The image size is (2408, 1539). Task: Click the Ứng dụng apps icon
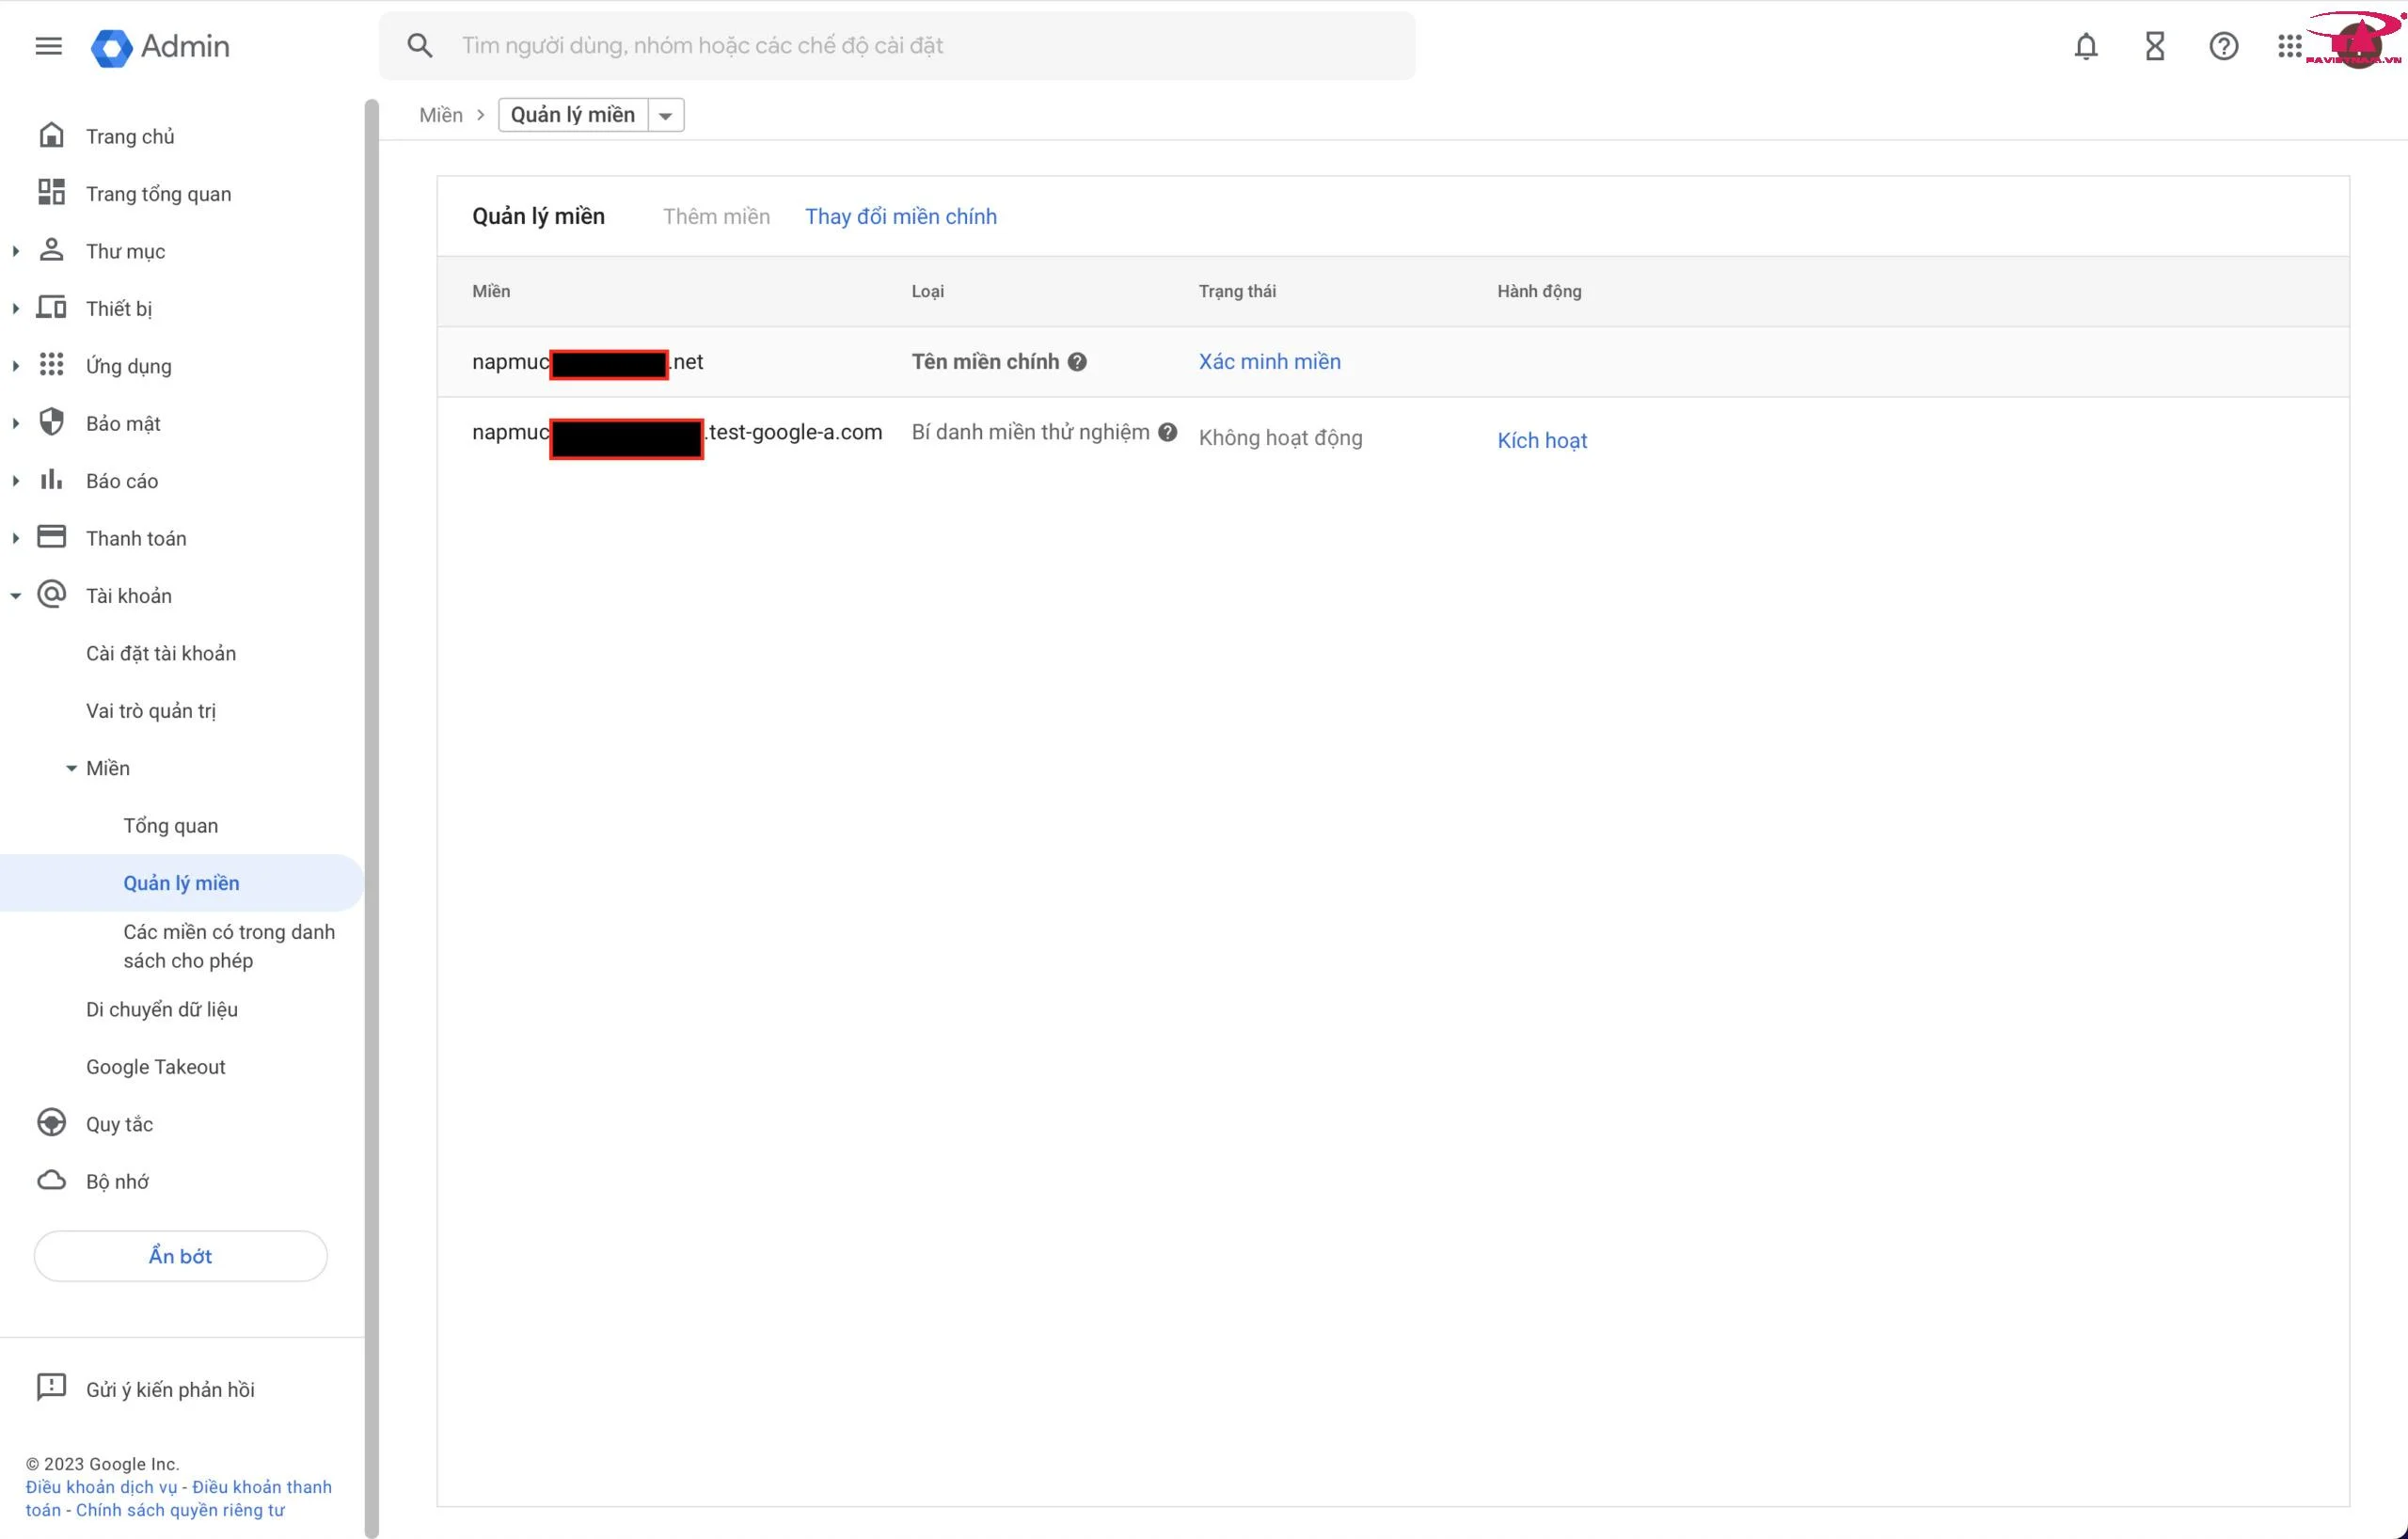pyautogui.click(x=51, y=364)
